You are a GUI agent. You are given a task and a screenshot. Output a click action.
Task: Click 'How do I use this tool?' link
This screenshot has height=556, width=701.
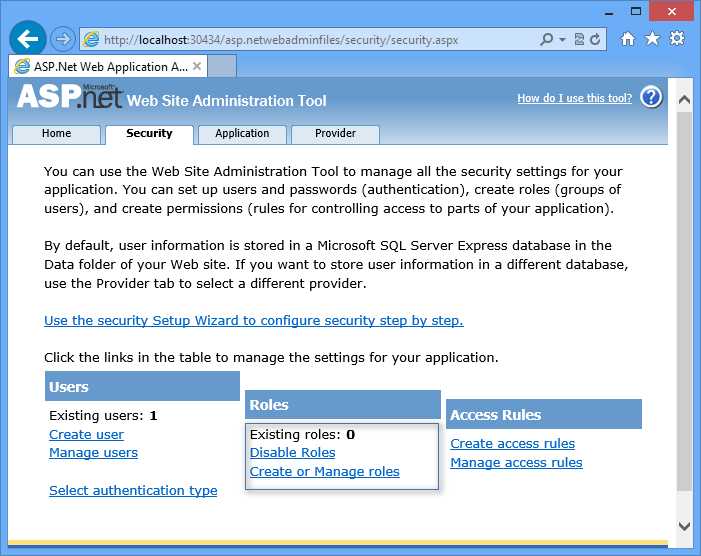pos(574,98)
